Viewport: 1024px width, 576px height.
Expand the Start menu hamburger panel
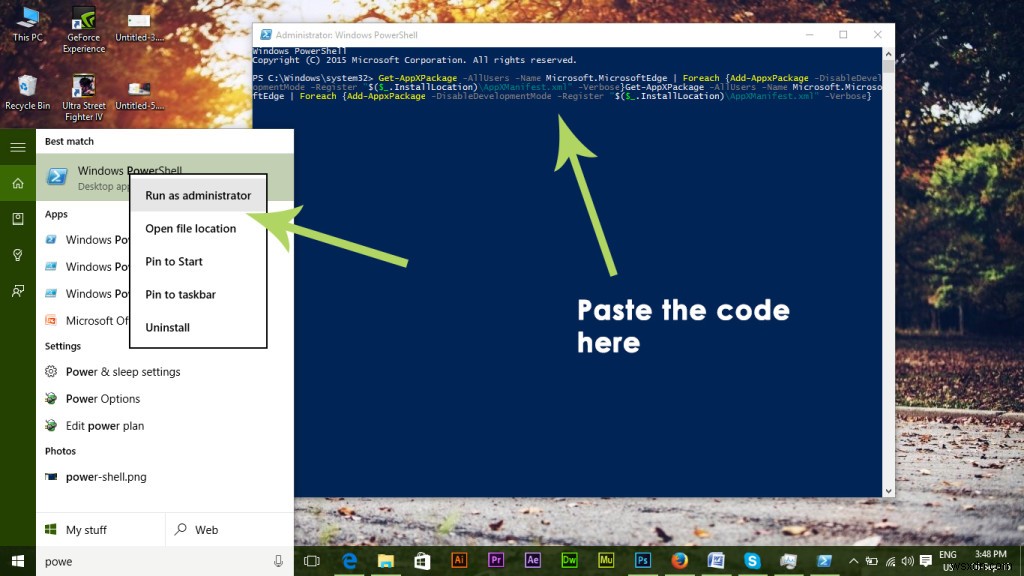point(16,146)
